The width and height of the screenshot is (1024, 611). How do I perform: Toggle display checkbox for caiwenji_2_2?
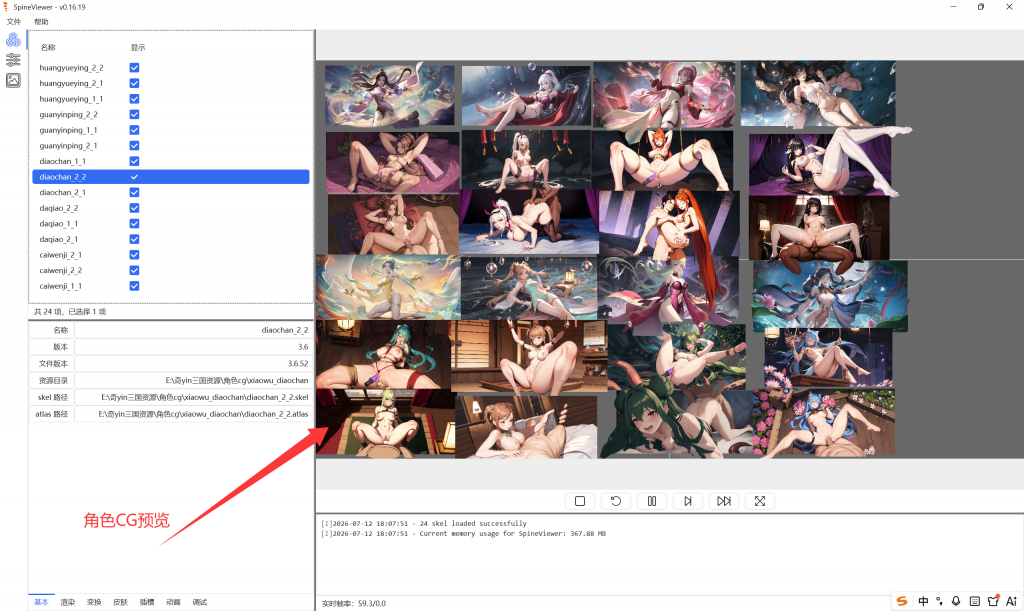(x=134, y=270)
